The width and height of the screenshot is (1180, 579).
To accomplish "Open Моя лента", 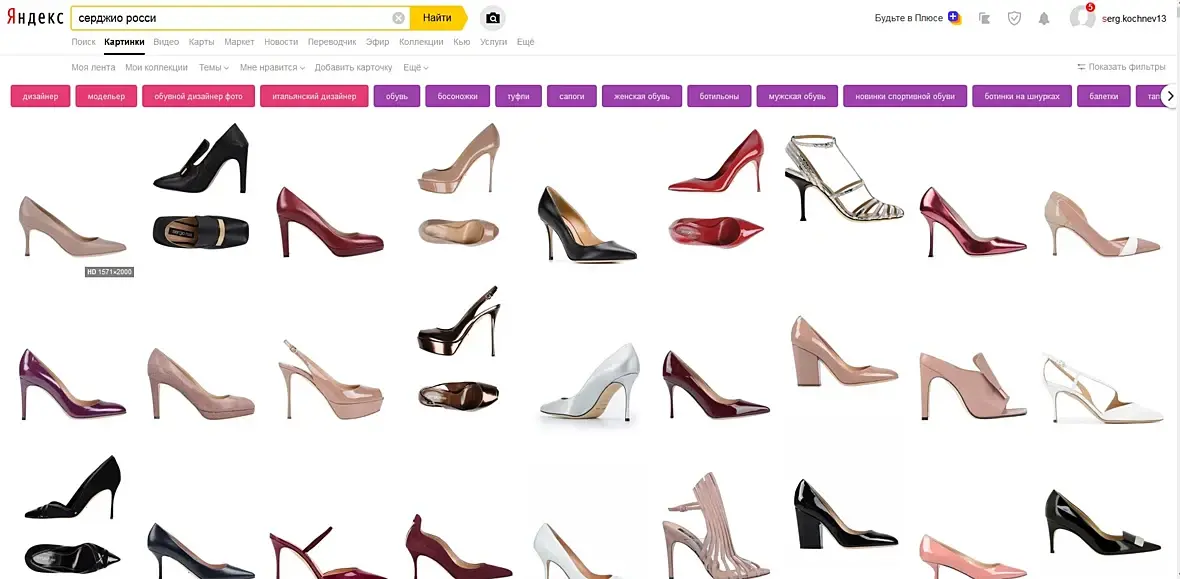I will pos(93,67).
